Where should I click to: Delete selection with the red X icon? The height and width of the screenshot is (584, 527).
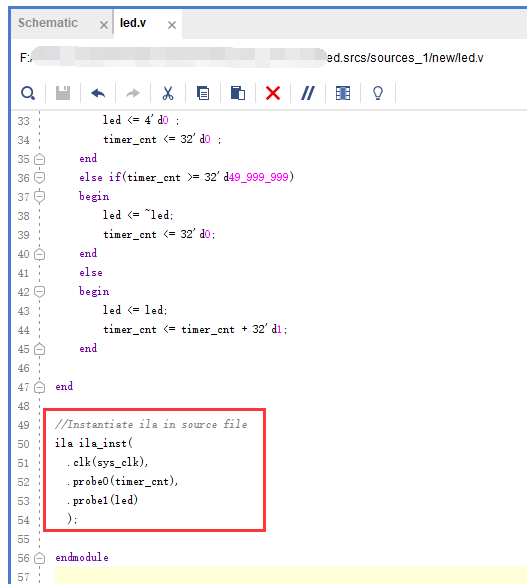click(x=273, y=93)
